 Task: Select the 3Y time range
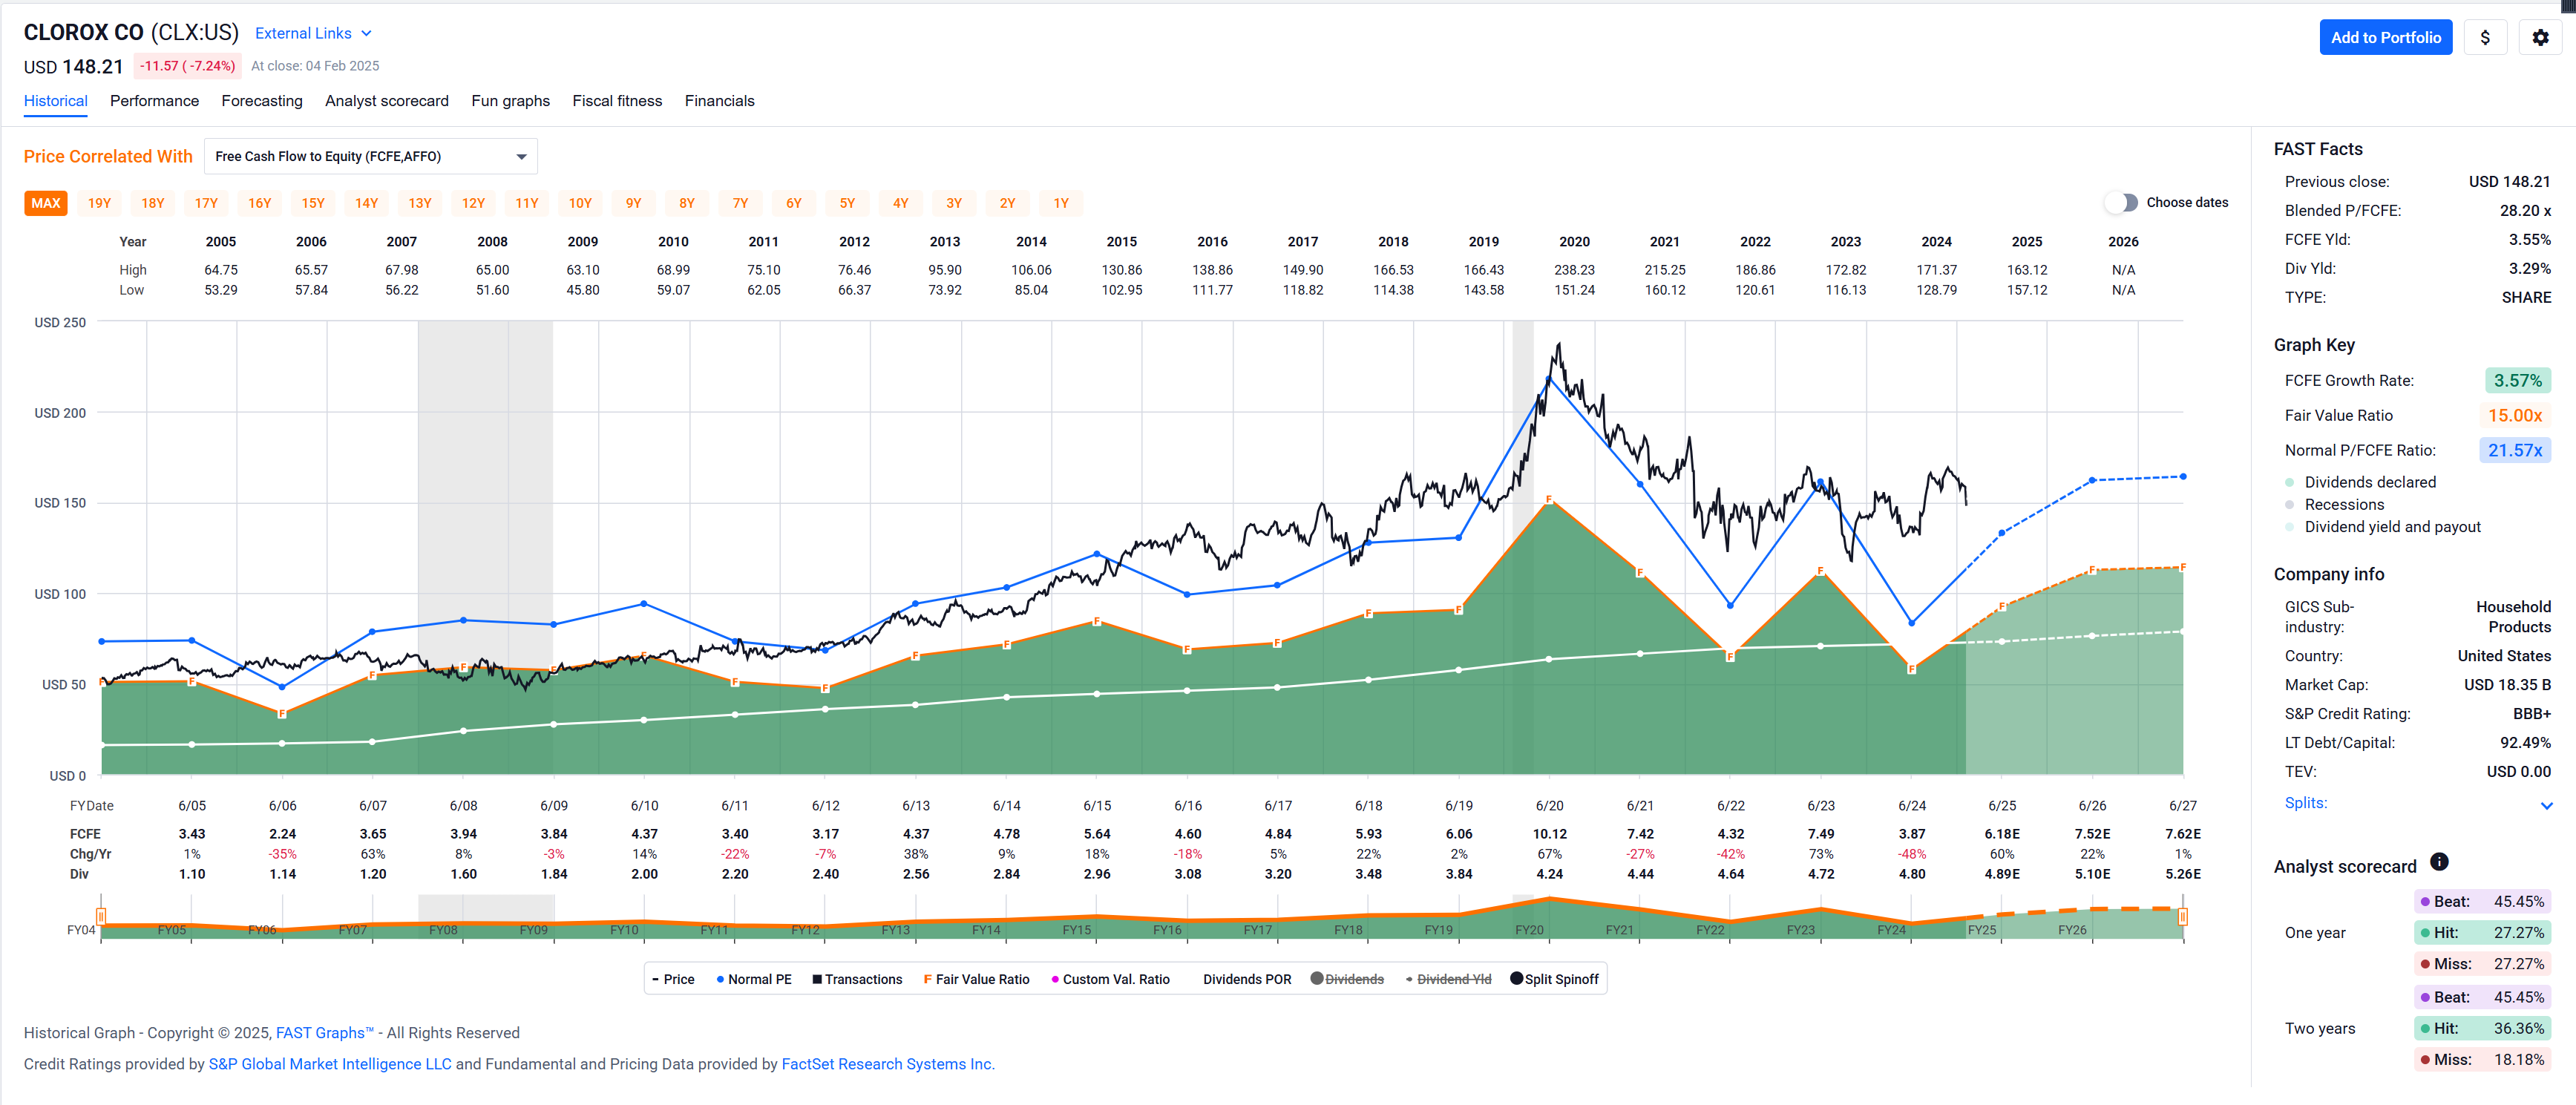click(x=954, y=203)
